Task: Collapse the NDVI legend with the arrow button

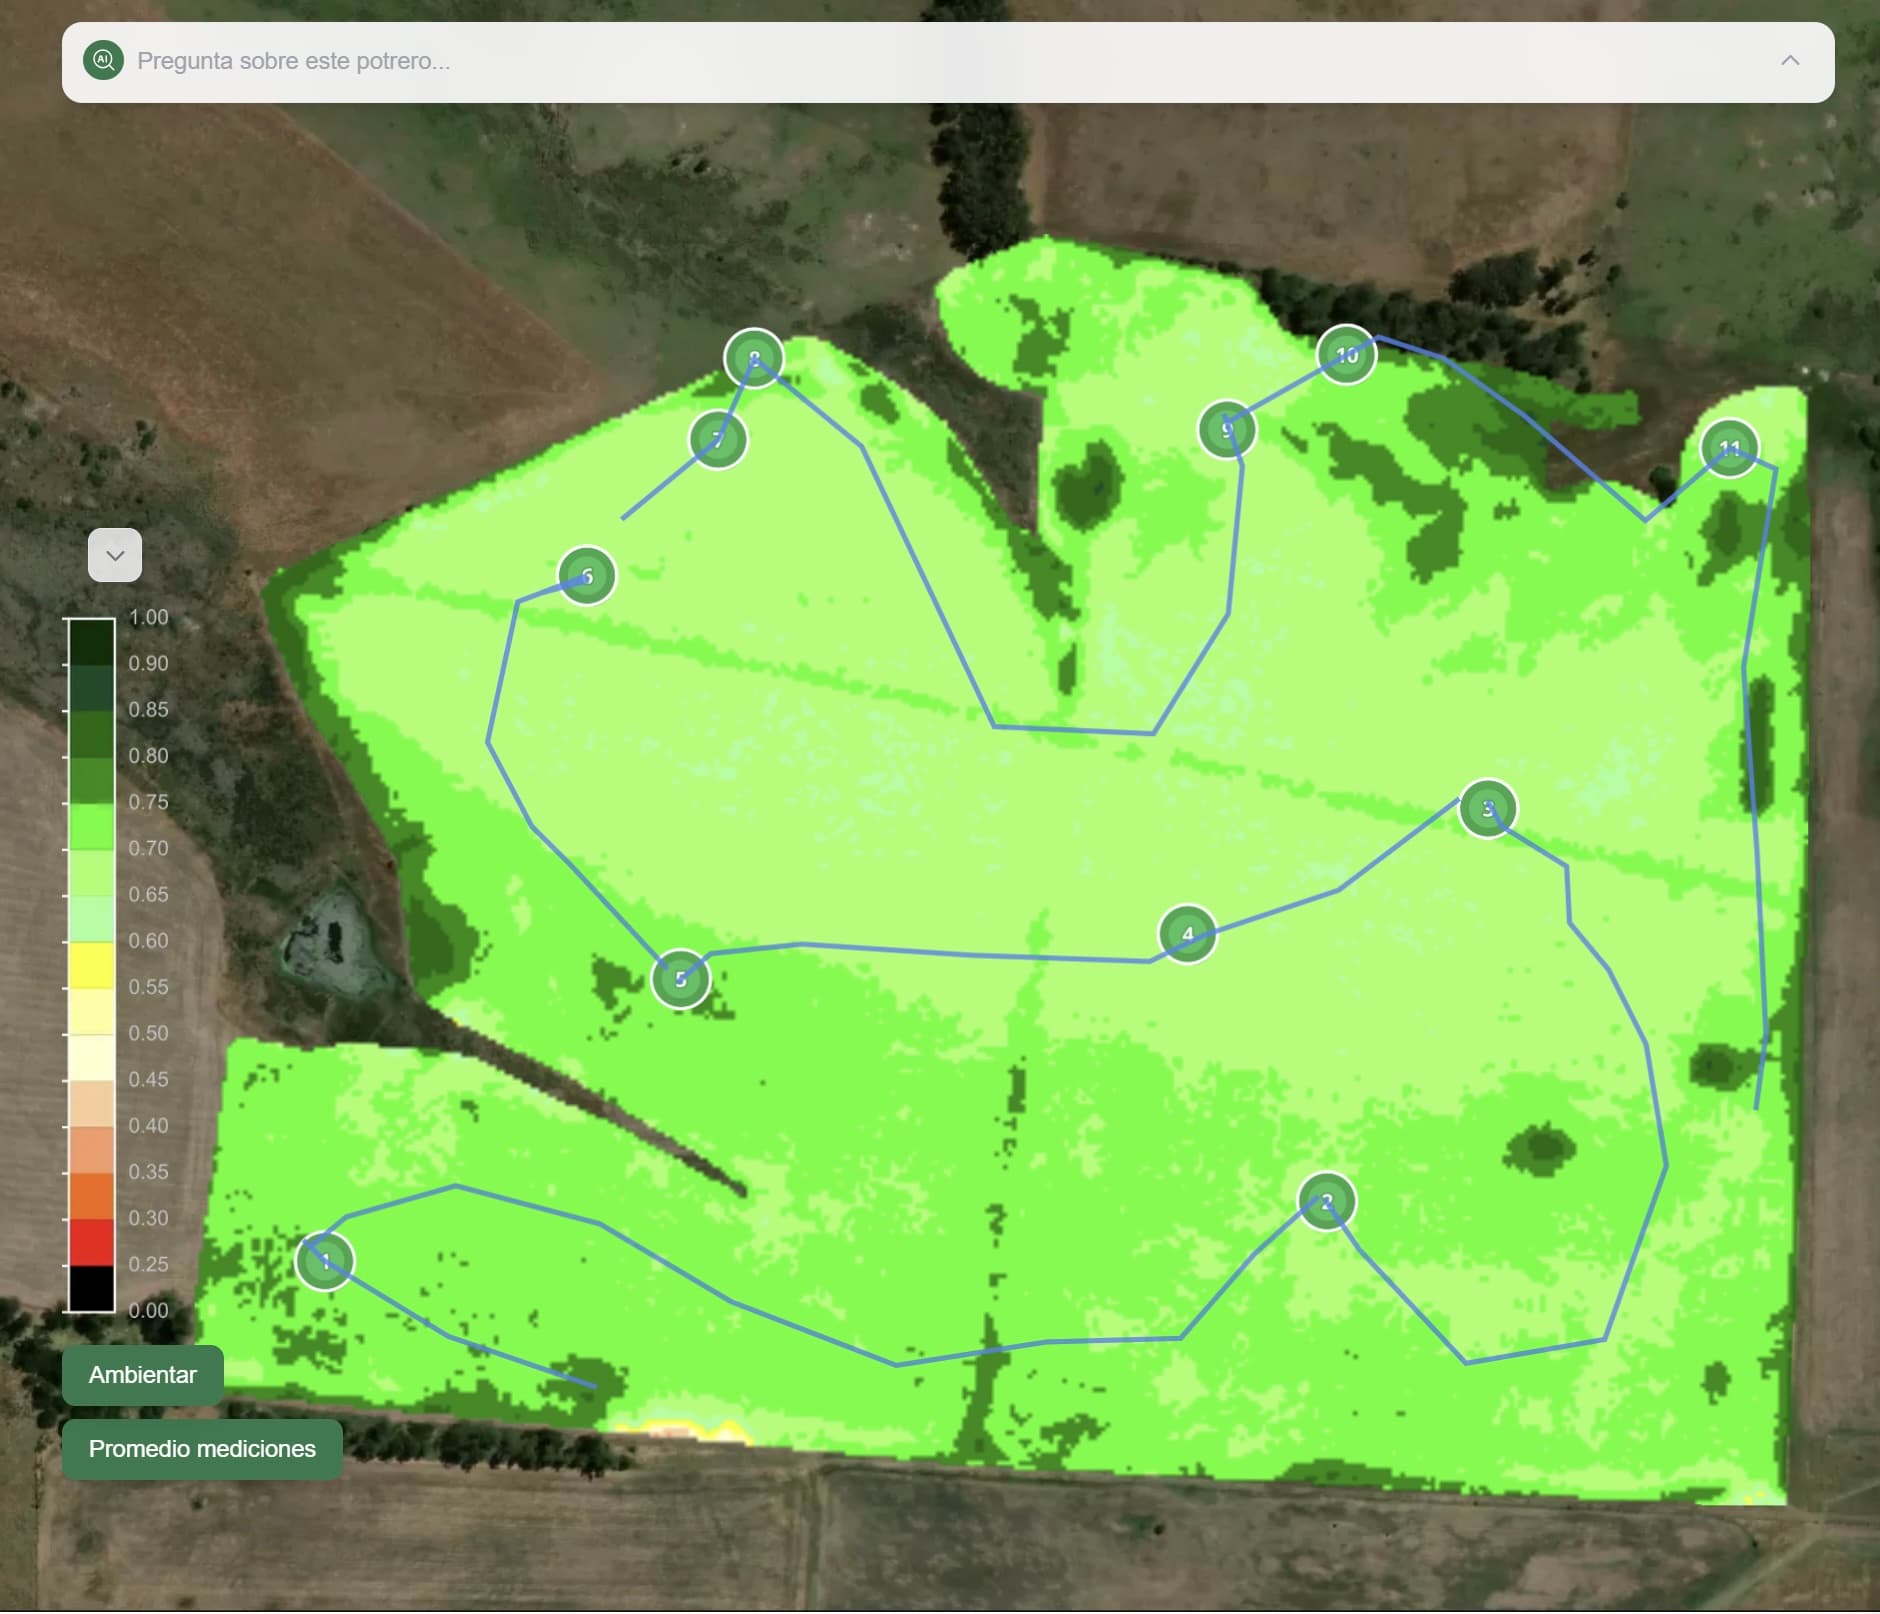Action: 115,555
